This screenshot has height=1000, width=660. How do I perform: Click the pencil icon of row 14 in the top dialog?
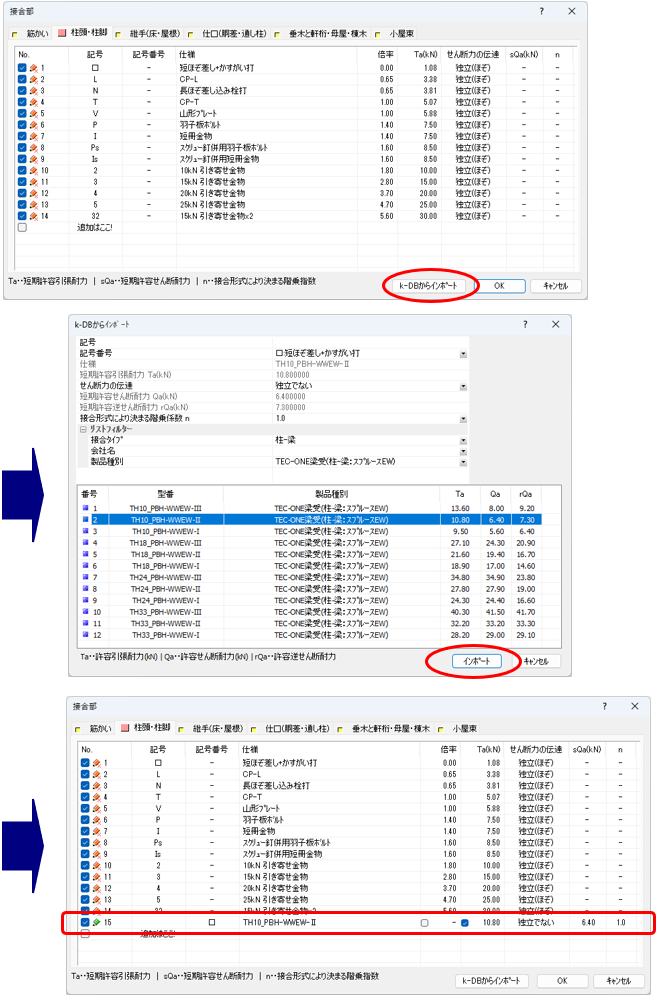[x=35, y=217]
